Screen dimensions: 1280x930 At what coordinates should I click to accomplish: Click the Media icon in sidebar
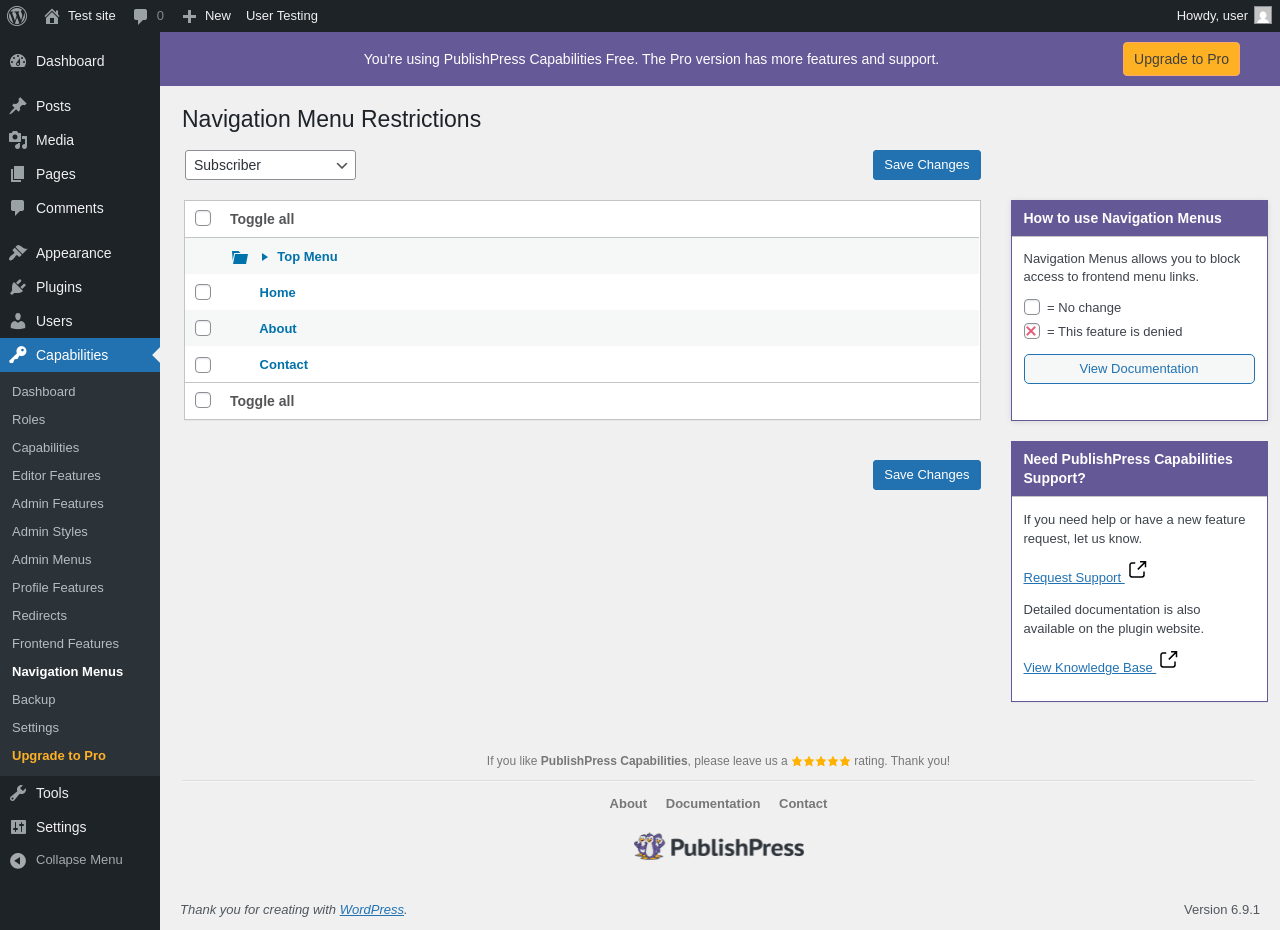18,140
